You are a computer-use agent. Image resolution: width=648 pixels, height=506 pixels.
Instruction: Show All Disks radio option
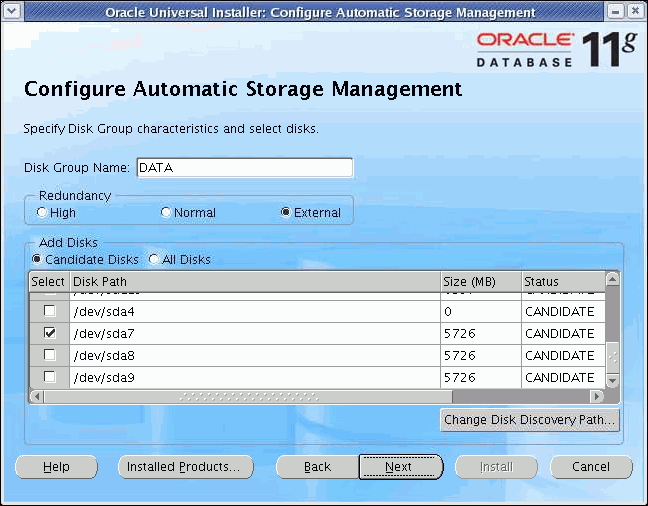pyautogui.click(x=154, y=260)
